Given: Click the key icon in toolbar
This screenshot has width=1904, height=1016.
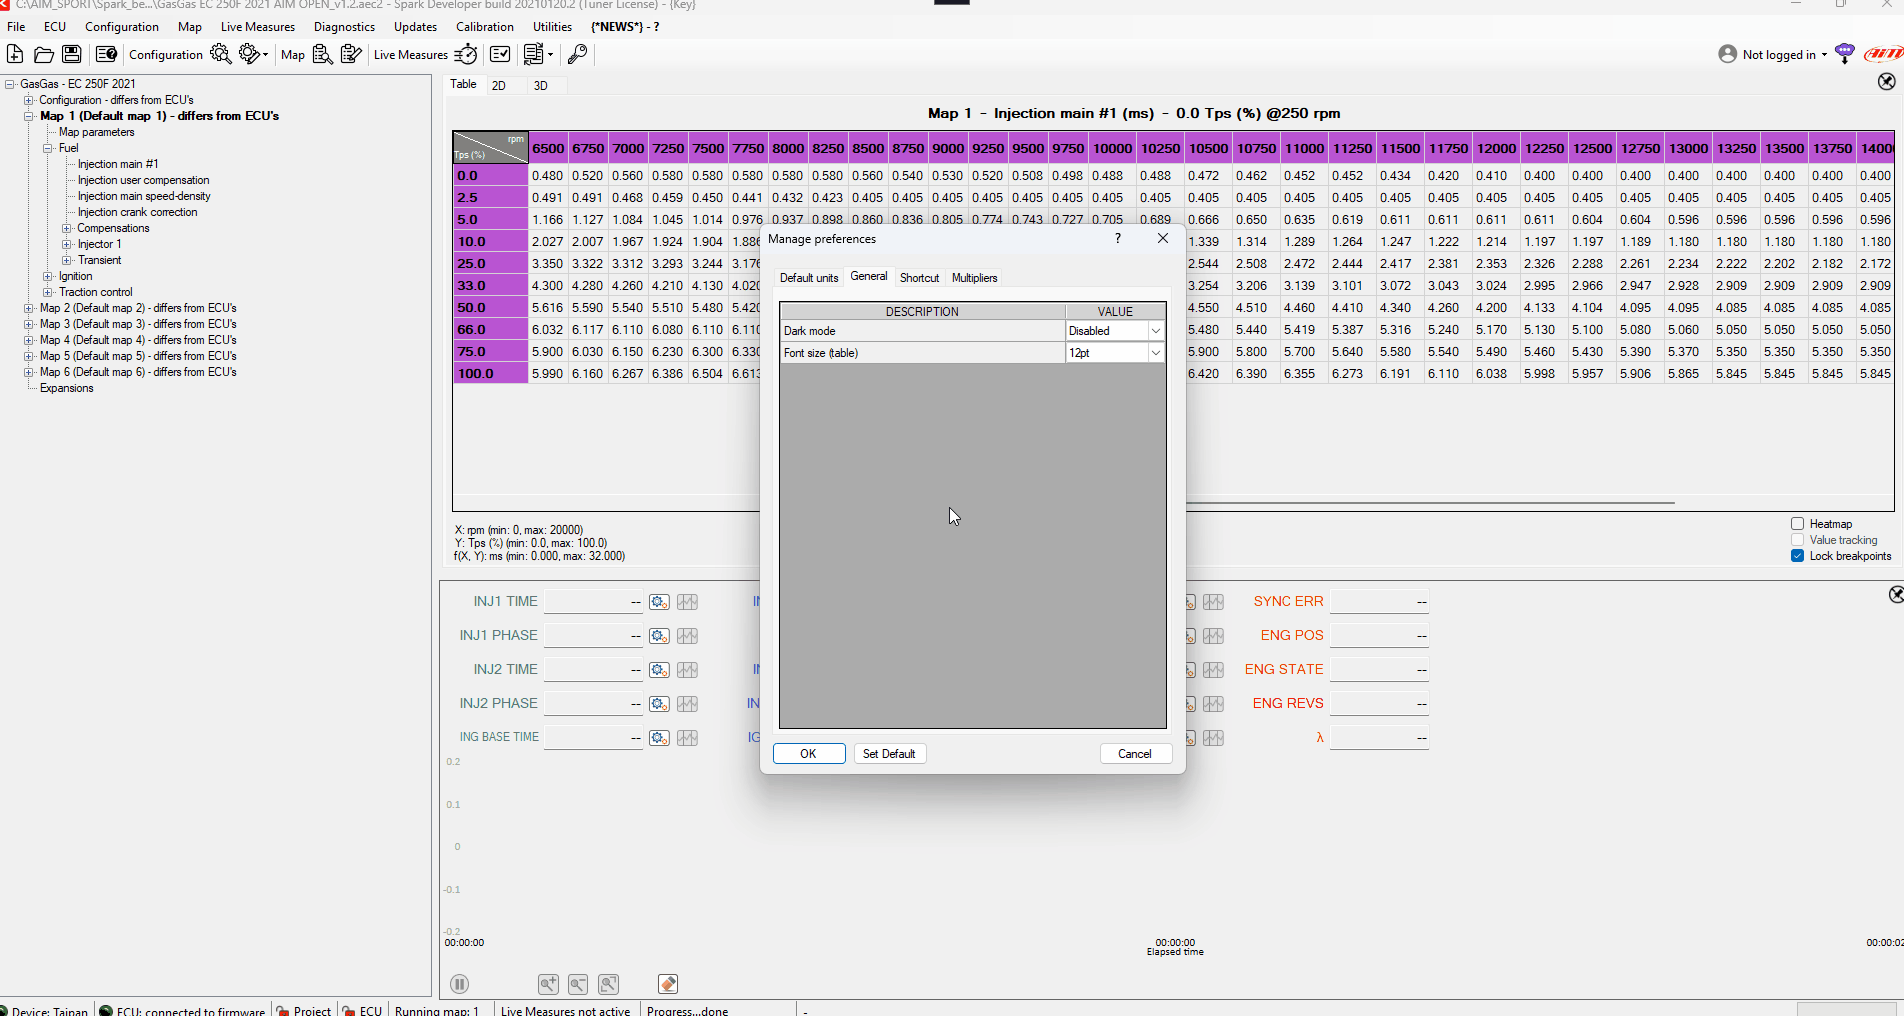Looking at the screenshot, I should click(577, 54).
